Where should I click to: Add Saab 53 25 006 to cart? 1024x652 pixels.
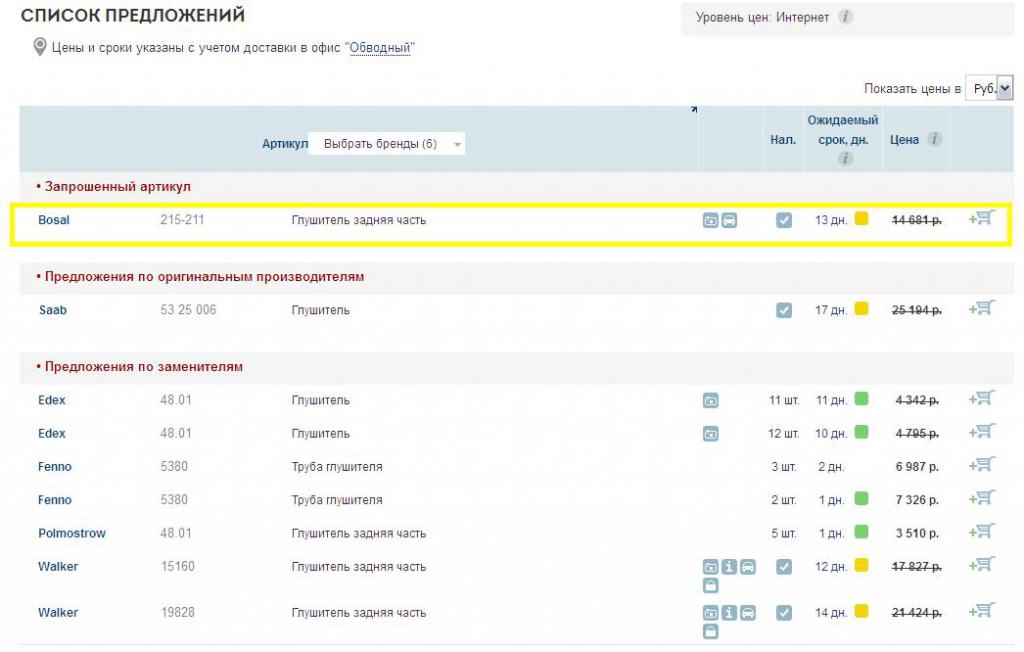982,309
